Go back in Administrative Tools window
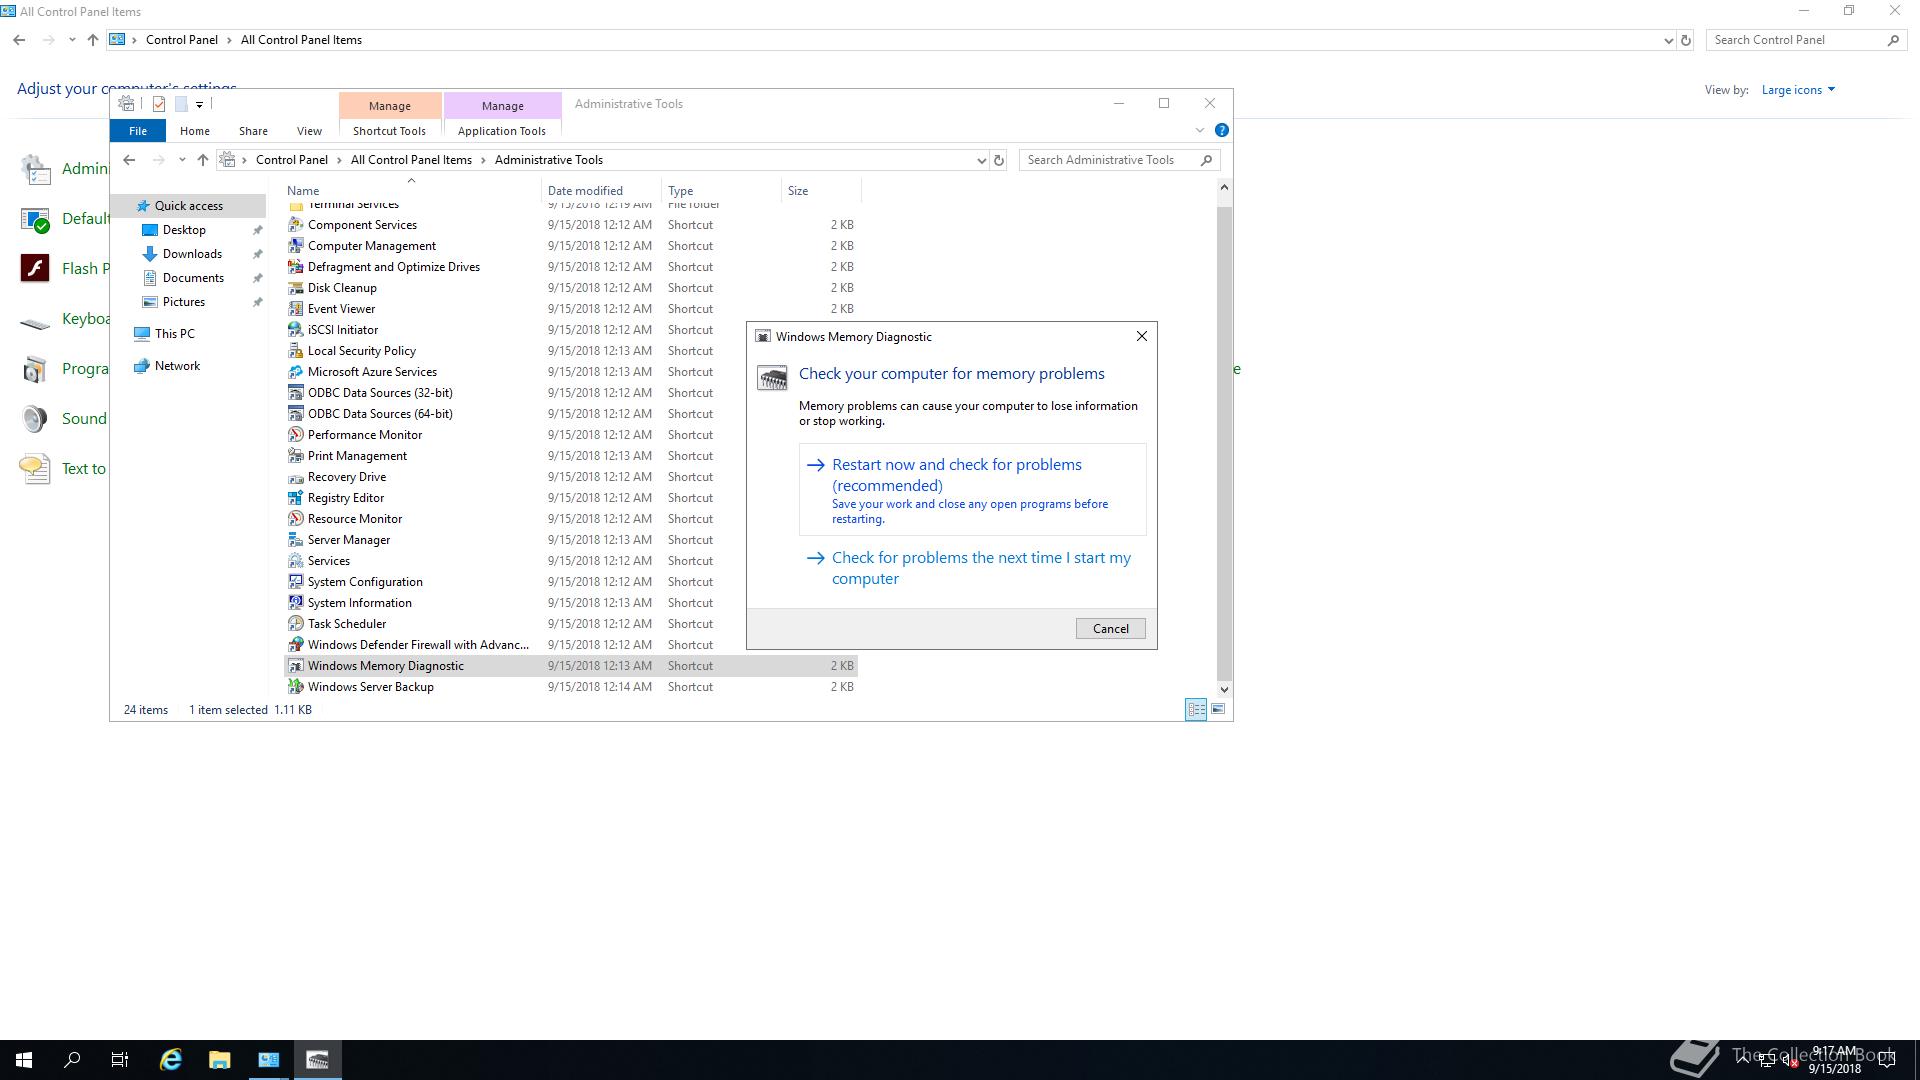 129,160
